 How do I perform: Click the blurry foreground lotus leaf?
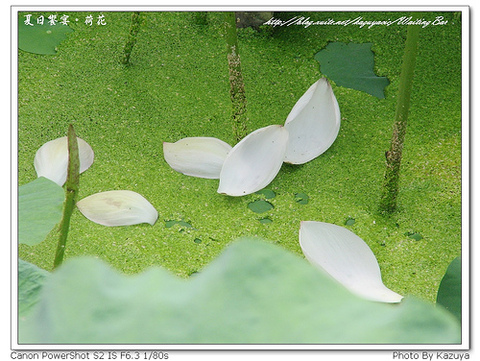(233, 297)
